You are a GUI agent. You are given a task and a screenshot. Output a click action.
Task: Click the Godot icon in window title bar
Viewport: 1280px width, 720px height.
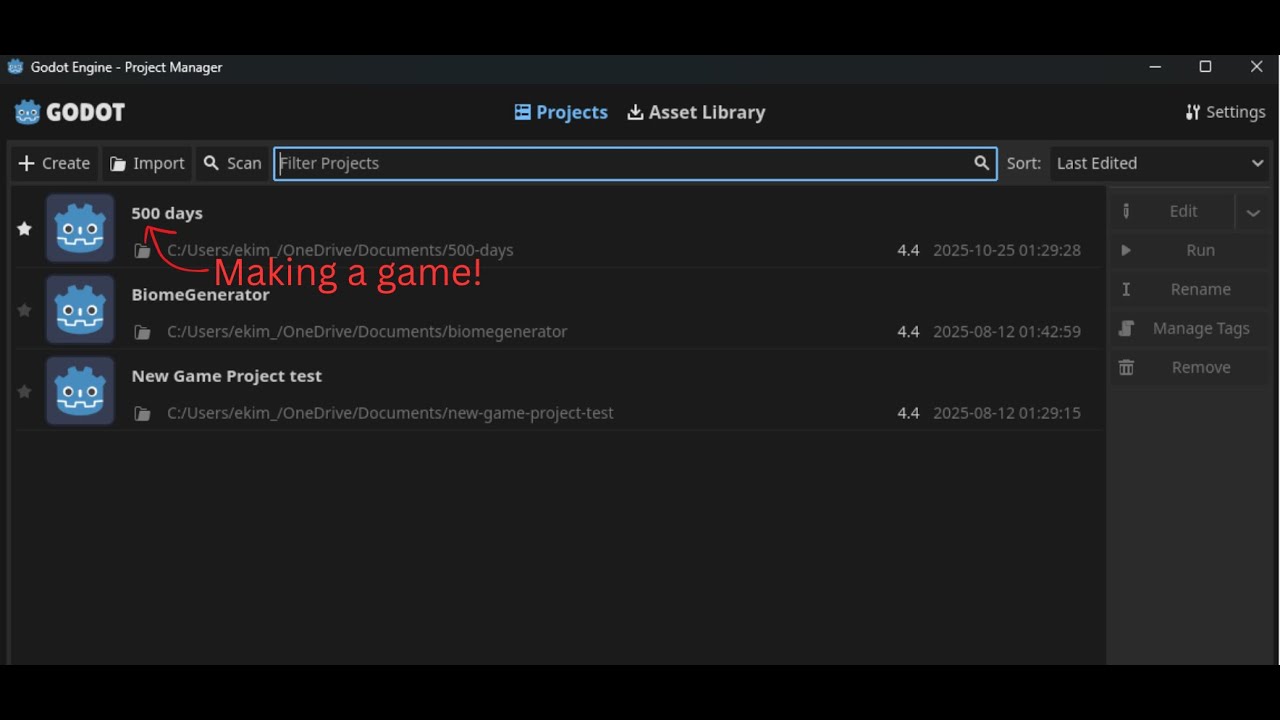coord(15,67)
